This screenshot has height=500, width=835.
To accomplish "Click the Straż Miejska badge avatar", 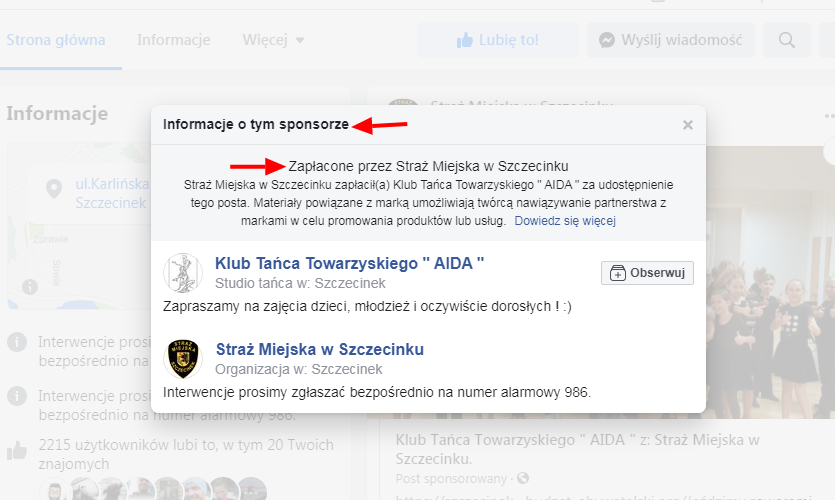I will coord(183,359).
